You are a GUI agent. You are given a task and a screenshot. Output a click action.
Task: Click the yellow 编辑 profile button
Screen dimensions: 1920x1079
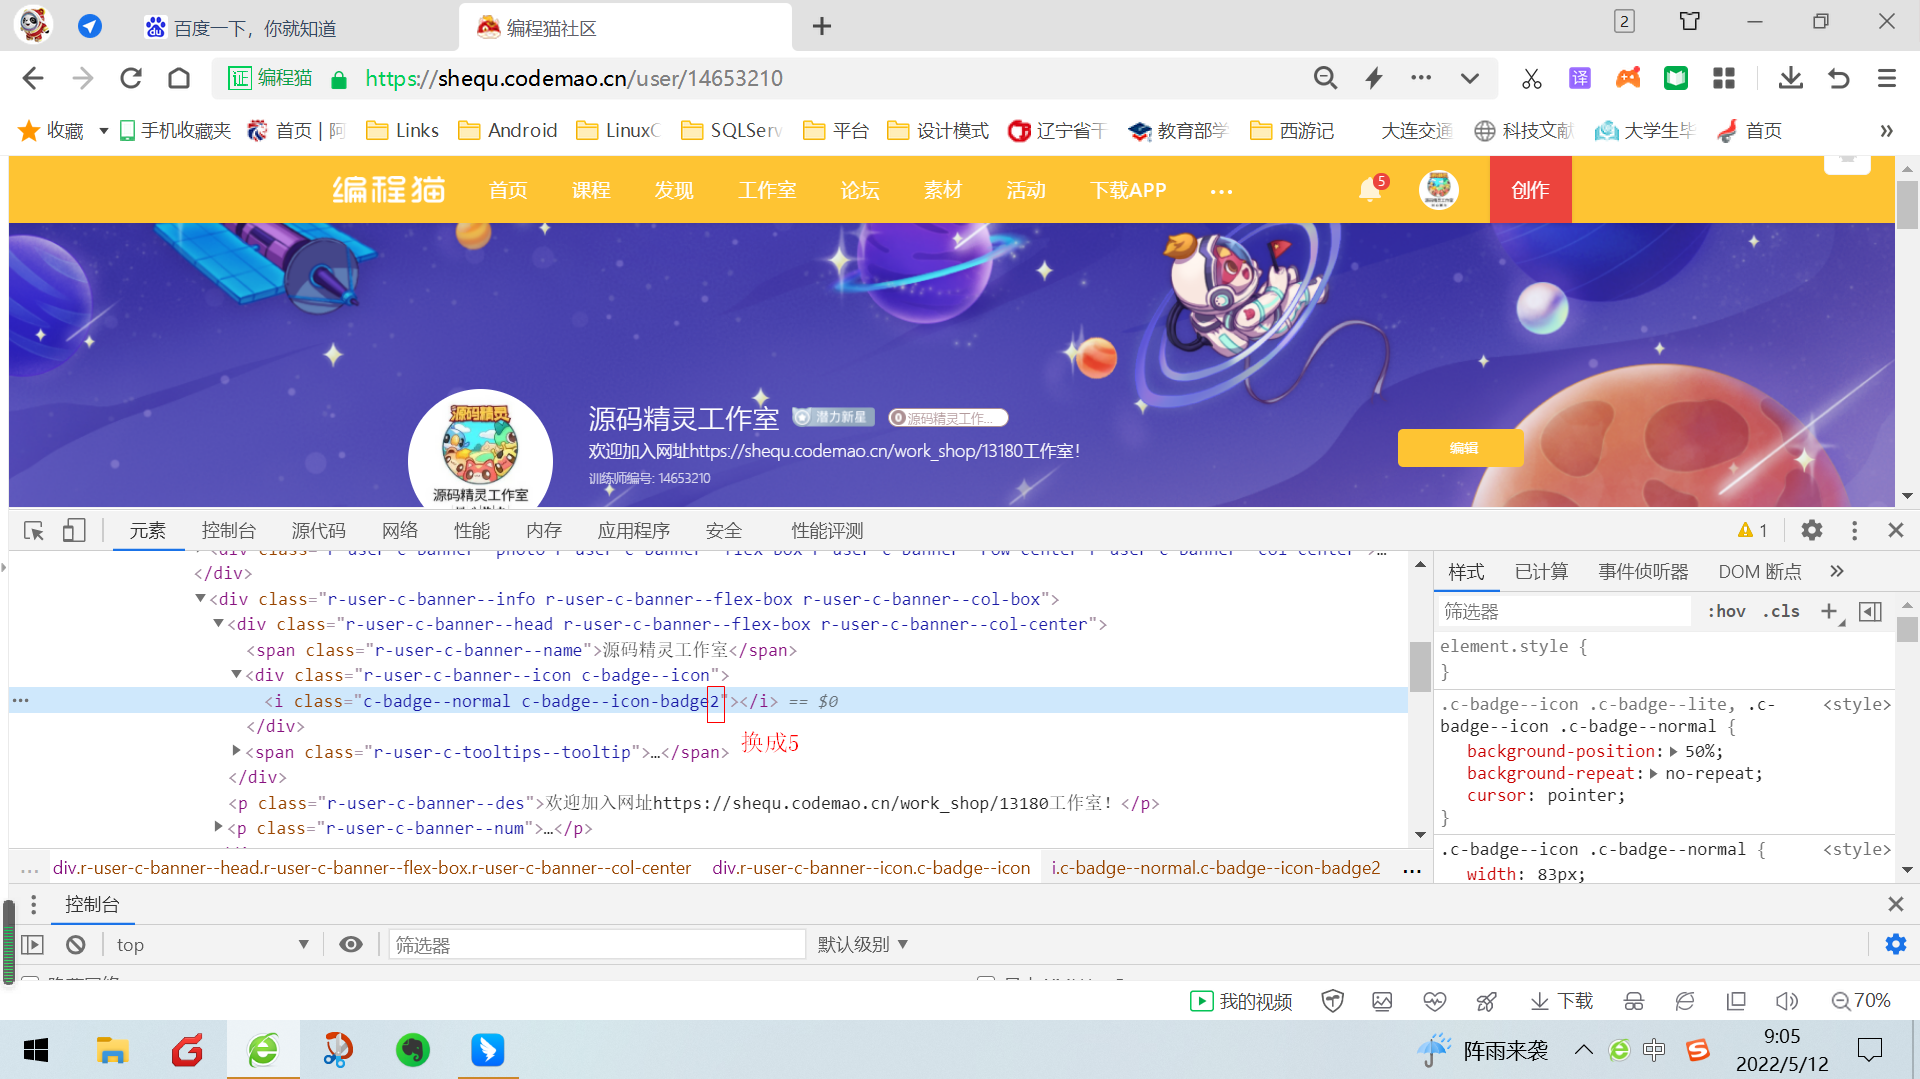click(1461, 448)
